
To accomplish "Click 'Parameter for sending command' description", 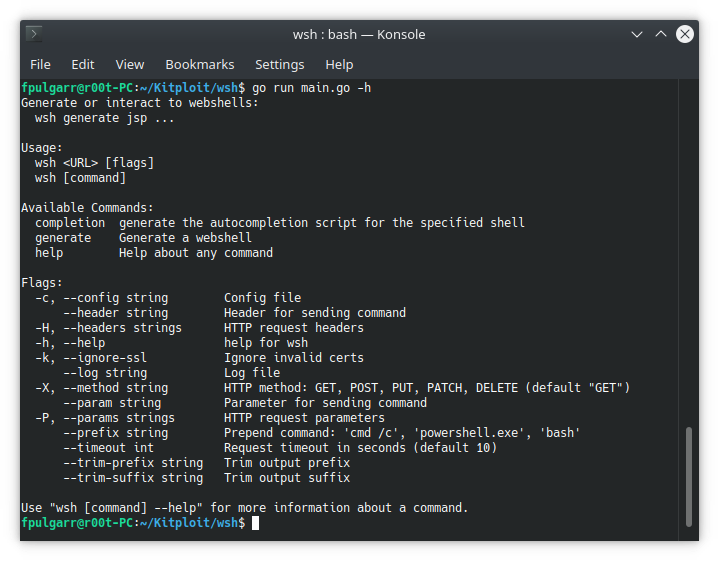I will pyautogui.click(x=325, y=403).
